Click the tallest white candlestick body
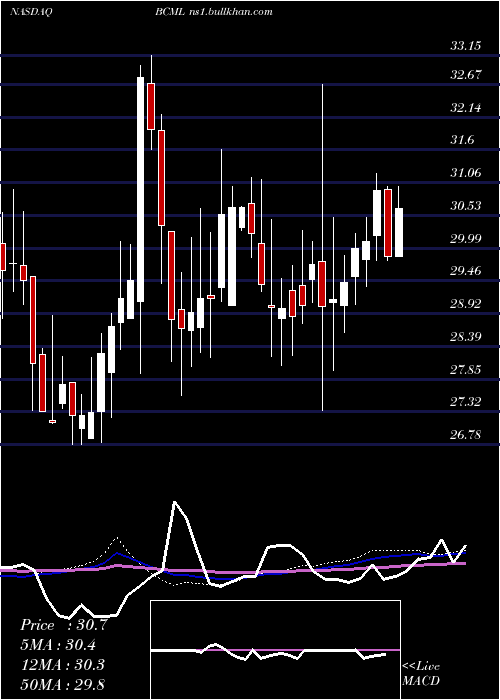500x700 pixels. 141,189
